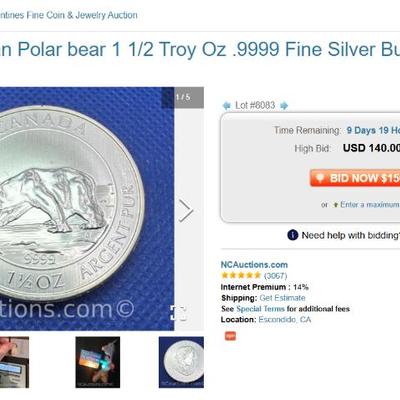Viewport: 400px width, 400px height.
Task: Select the coin reverse side thumbnail
Action: [181, 362]
